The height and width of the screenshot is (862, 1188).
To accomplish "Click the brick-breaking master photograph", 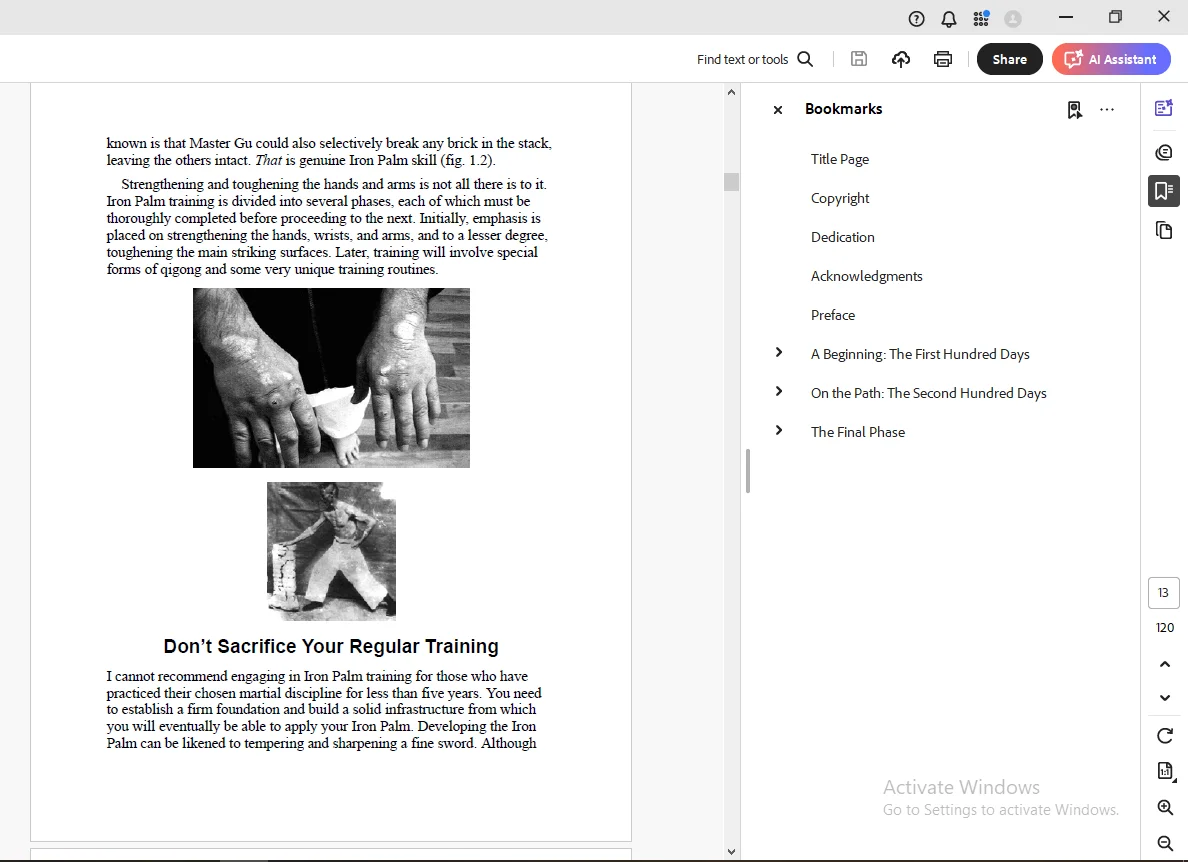I will pos(331,551).
